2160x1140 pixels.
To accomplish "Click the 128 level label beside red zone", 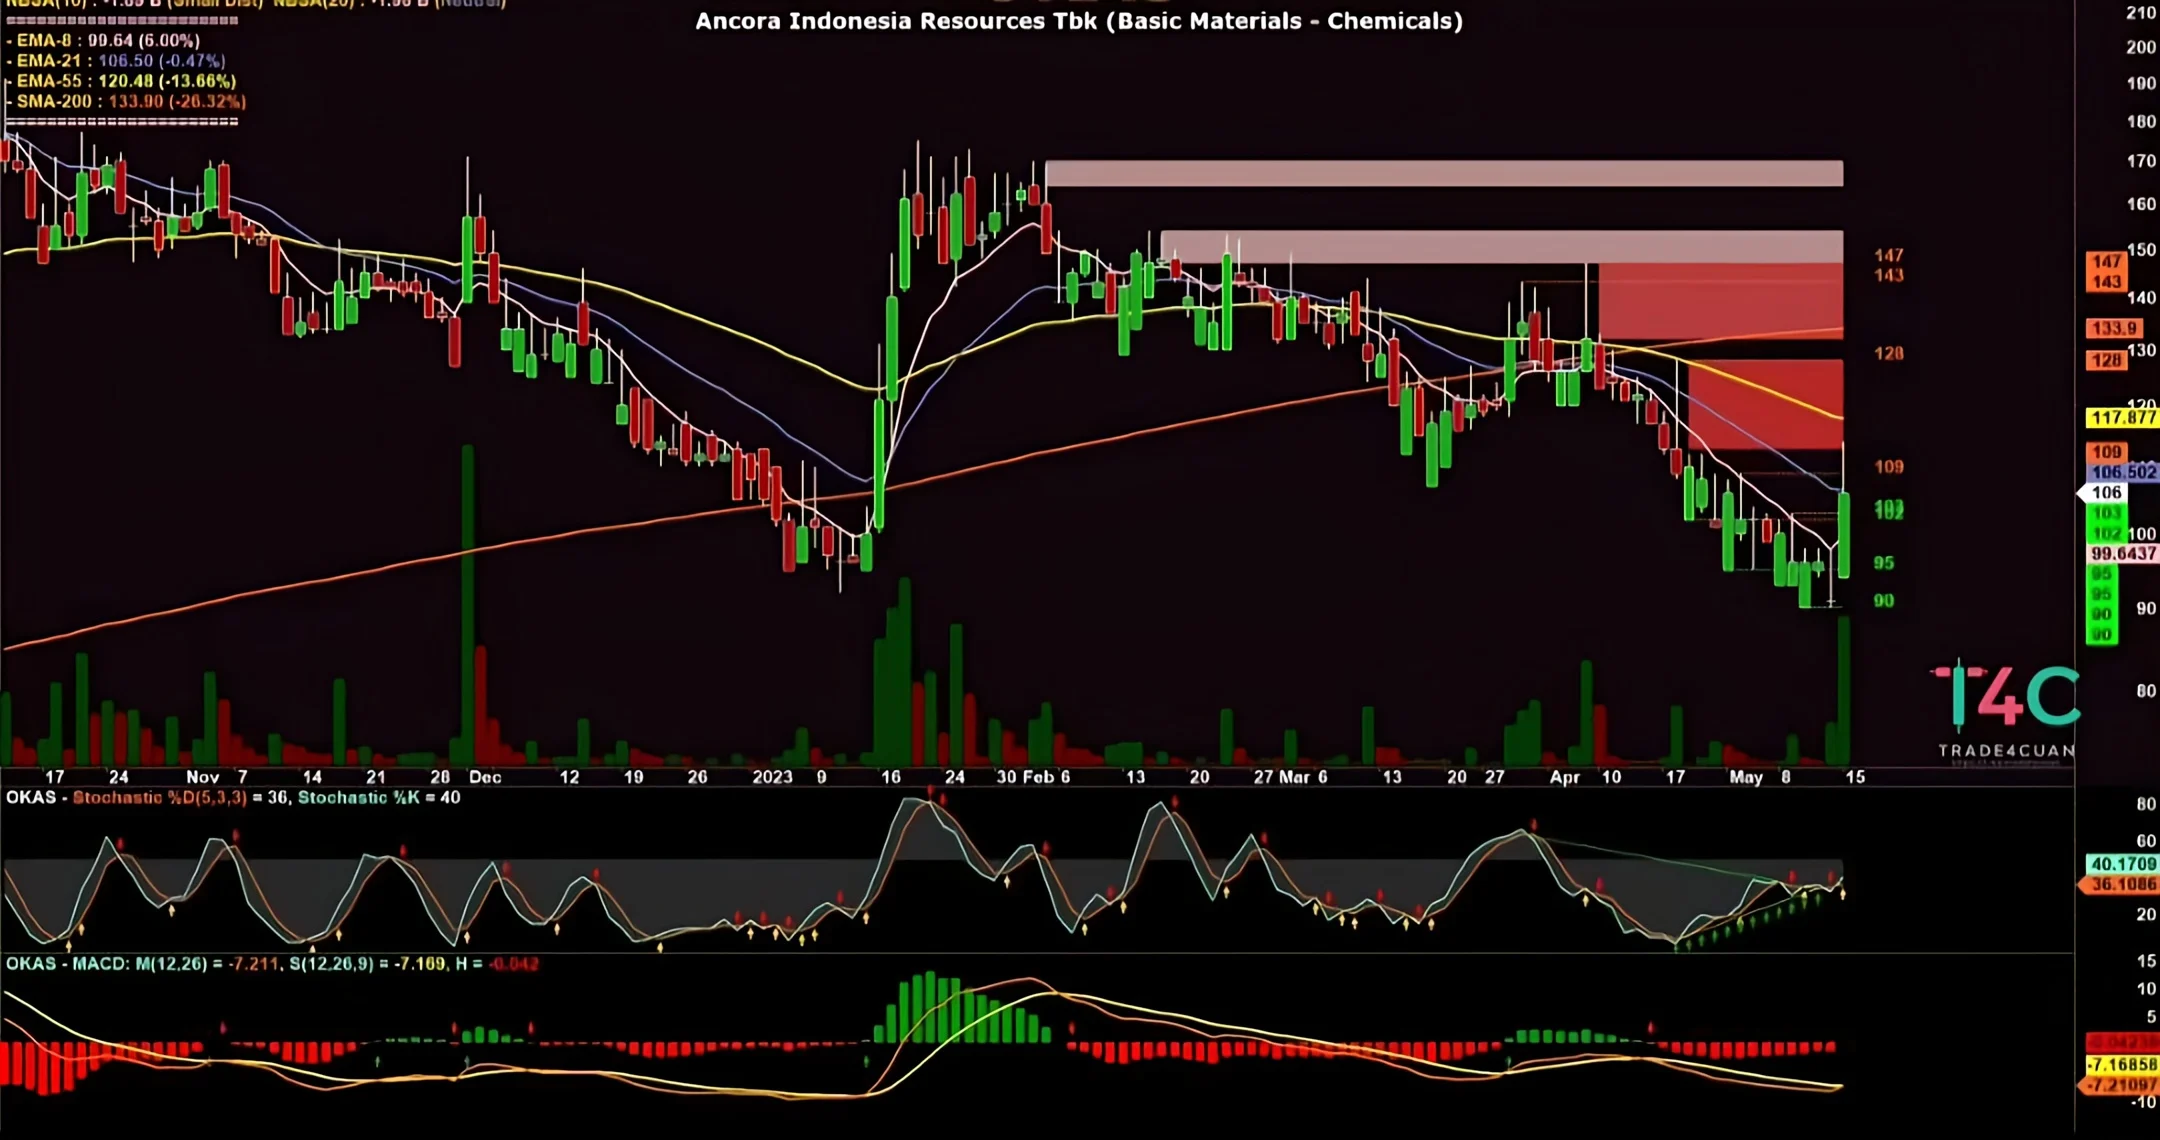I will [x=1889, y=354].
